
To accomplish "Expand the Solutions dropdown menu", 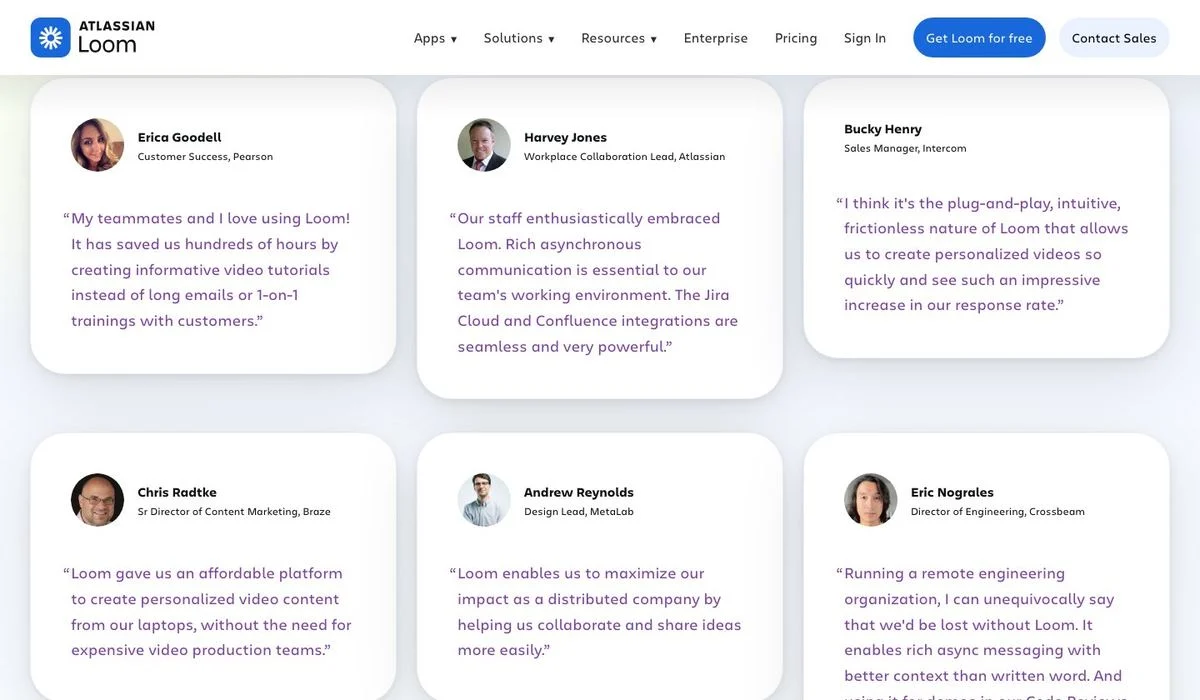I will pos(519,38).
